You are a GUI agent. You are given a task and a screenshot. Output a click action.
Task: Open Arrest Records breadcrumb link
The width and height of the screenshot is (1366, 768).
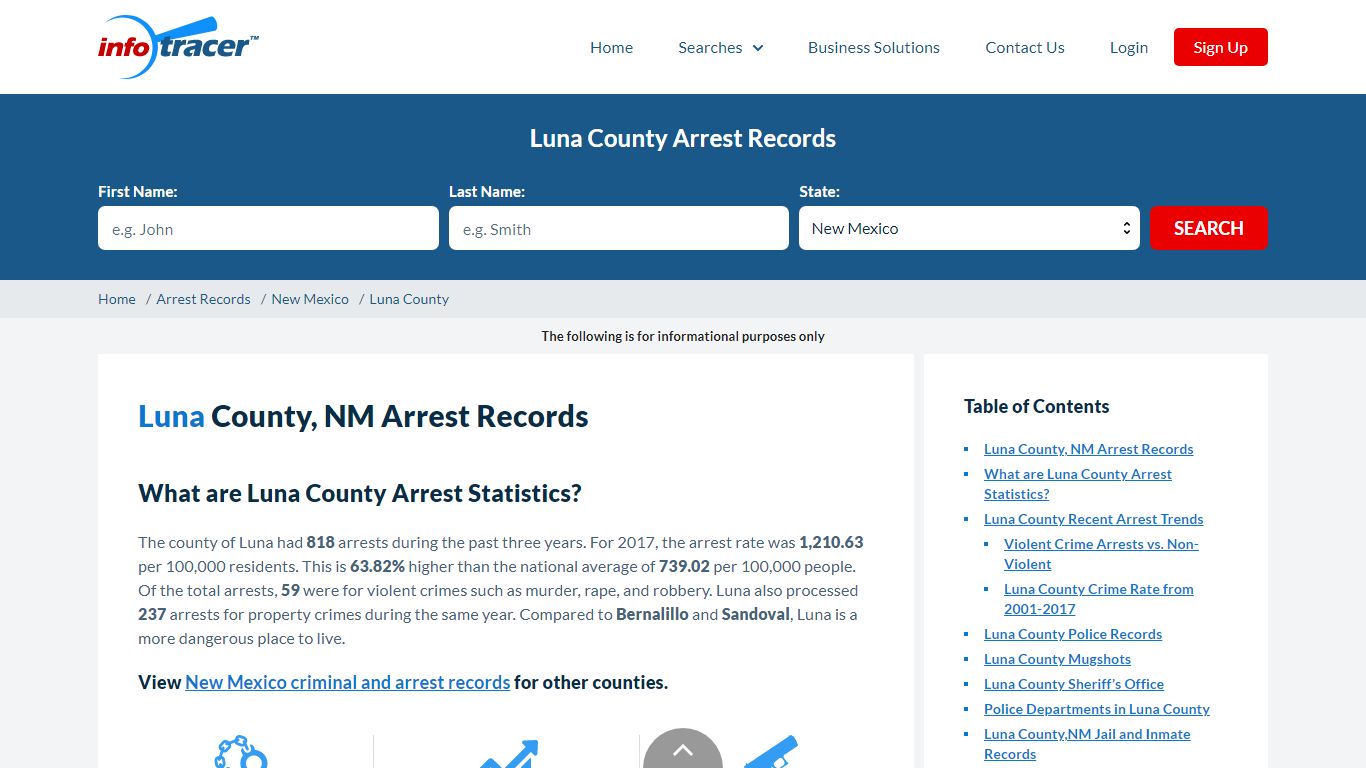(x=203, y=299)
